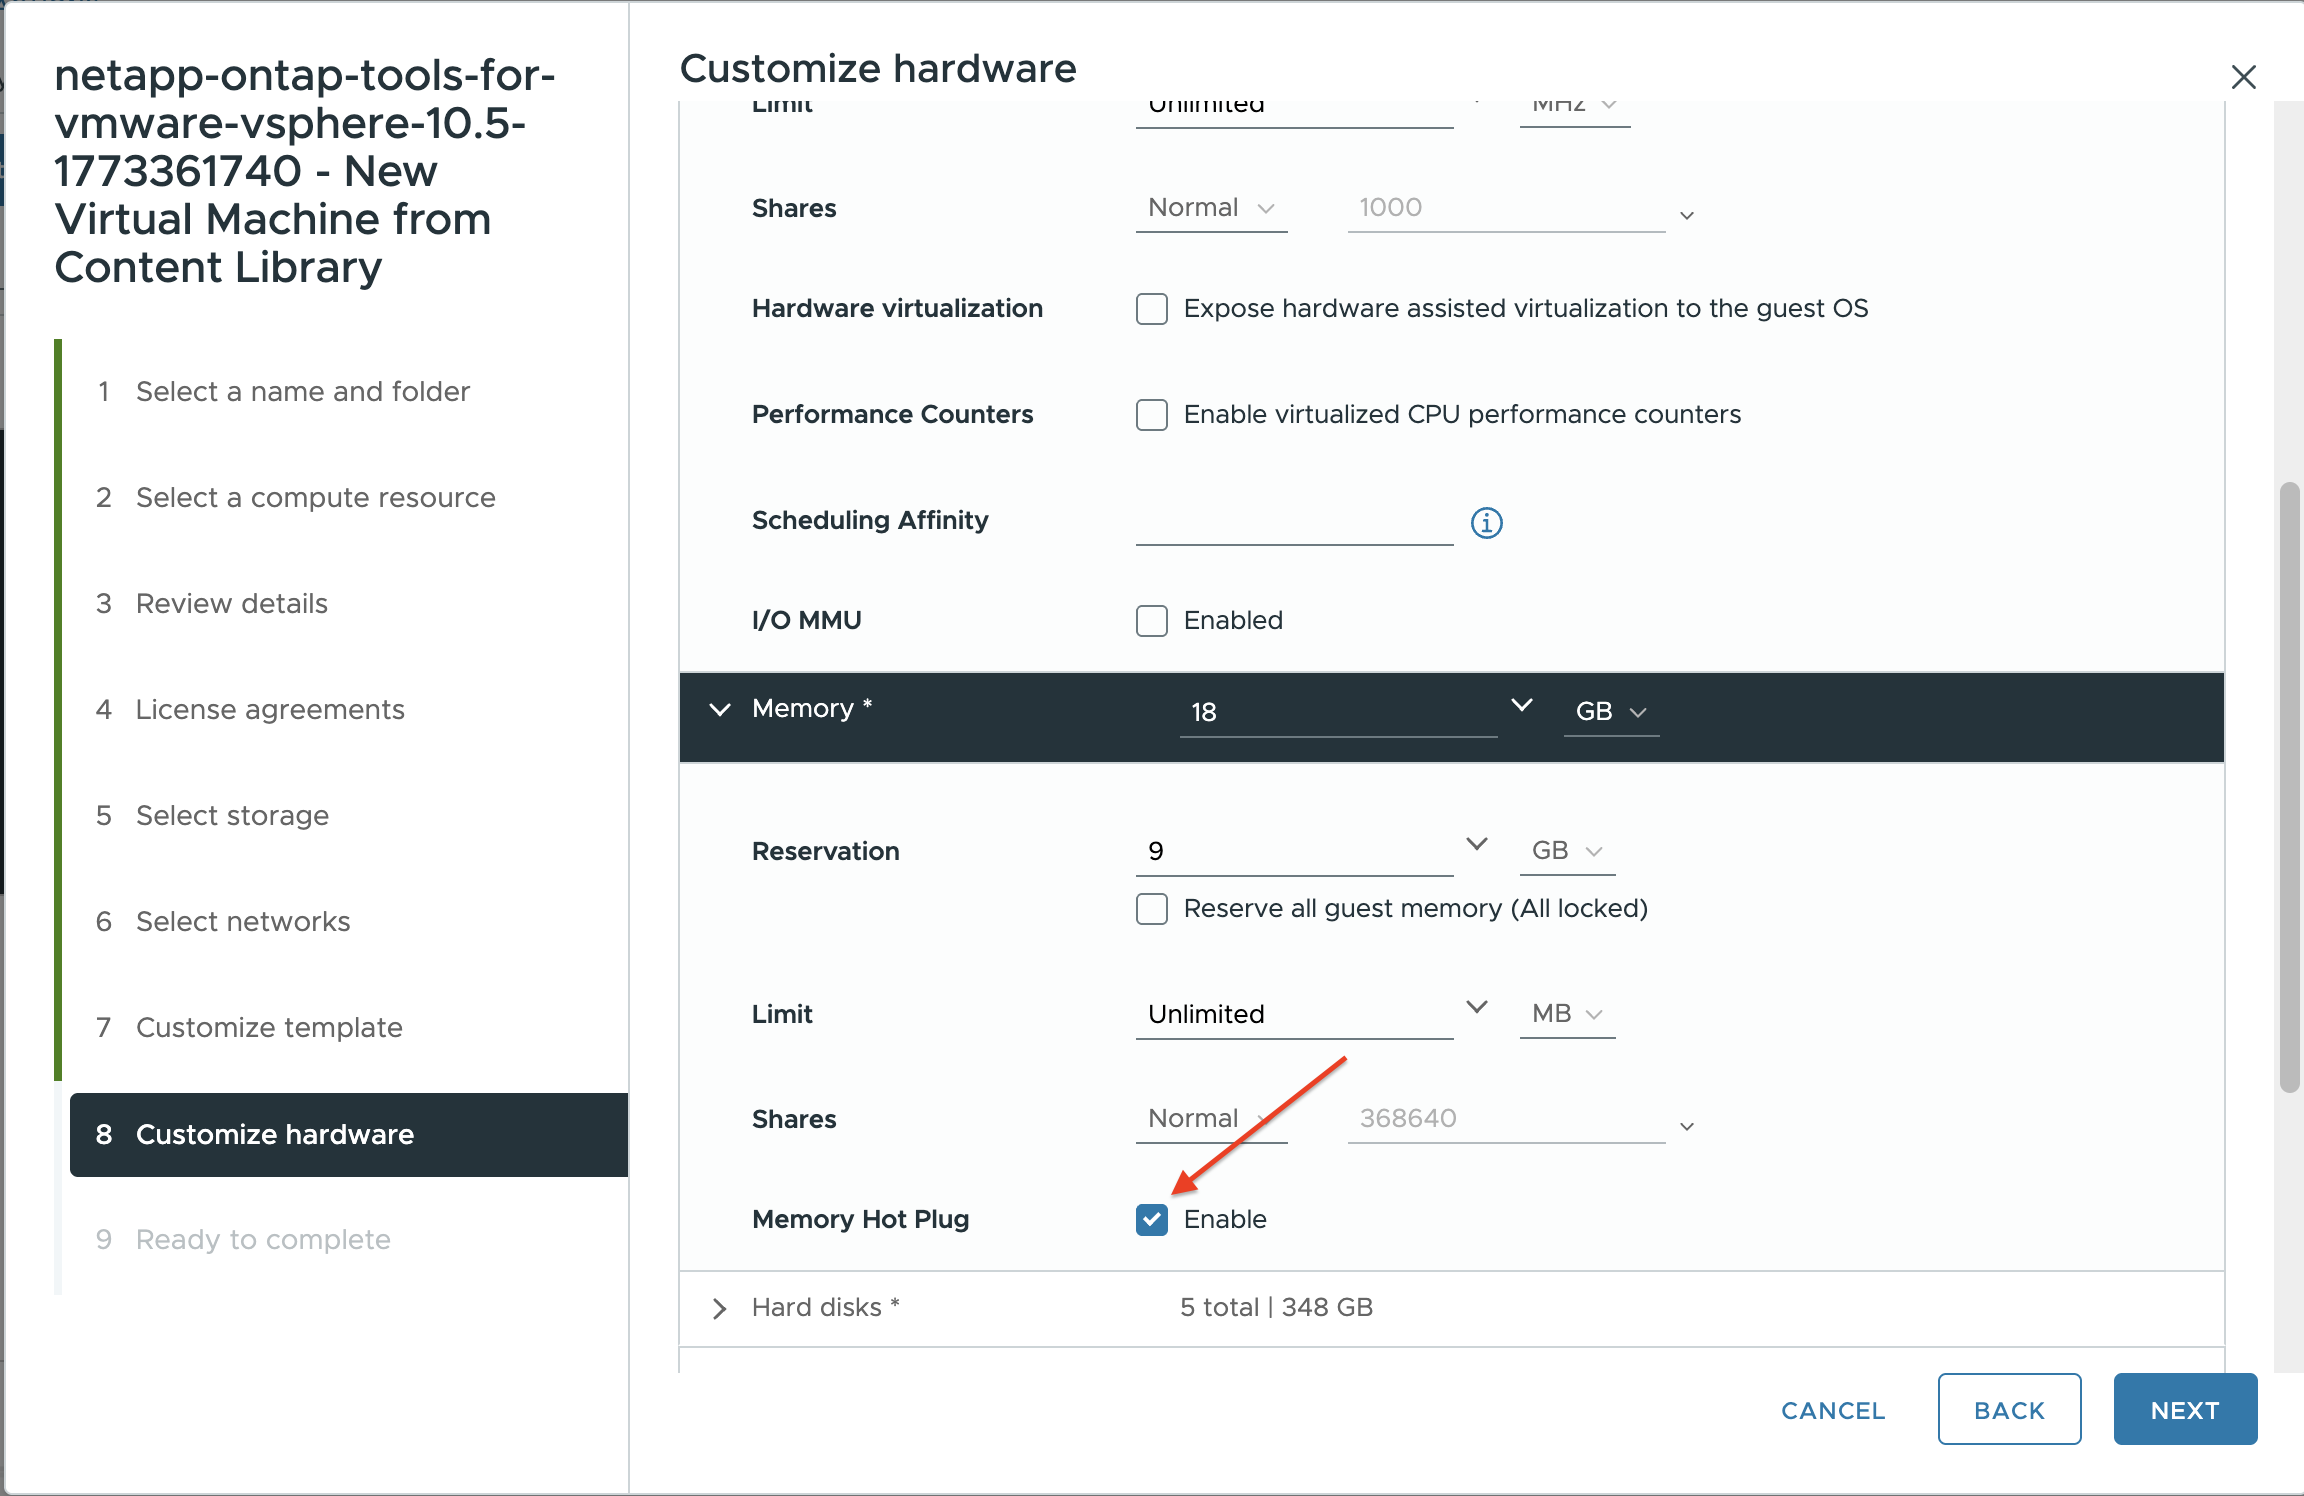The width and height of the screenshot is (2304, 1496).
Task: Open the memory Limit MB unit dropdown
Action: 1566,1014
